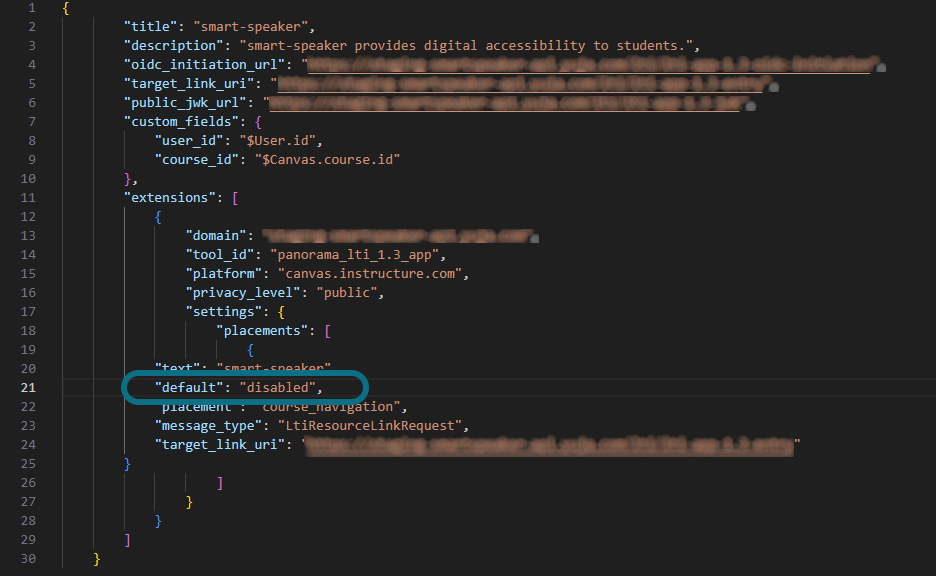Click the "tool_id" key

[x=220, y=255]
